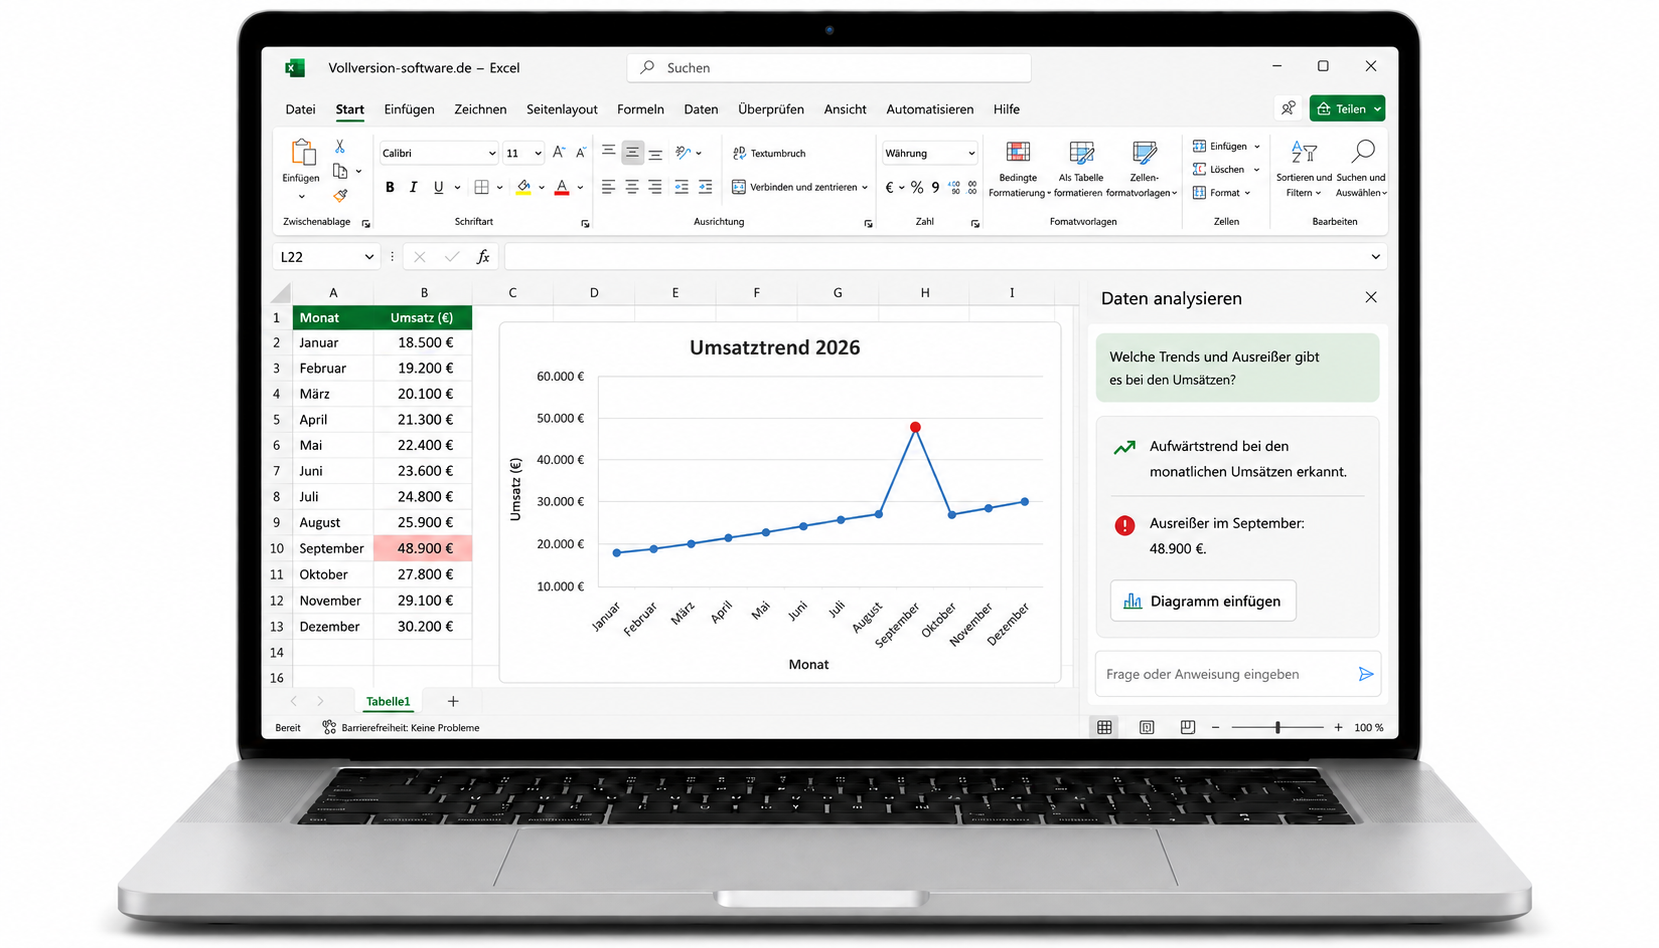The height and width of the screenshot is (948, 1659).
Task: Open the Calibri font name dropdown
Action: click(x=491, y=153)
